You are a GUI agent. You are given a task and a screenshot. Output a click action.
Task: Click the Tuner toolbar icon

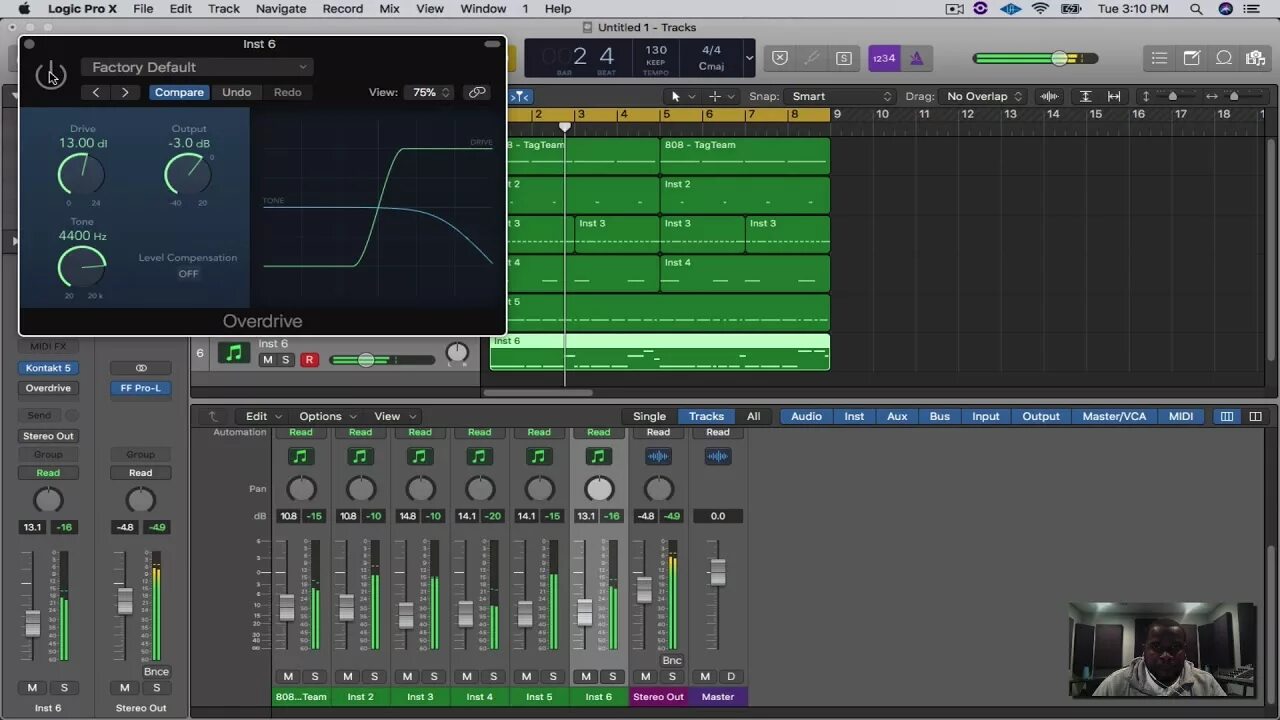[812, 58]
